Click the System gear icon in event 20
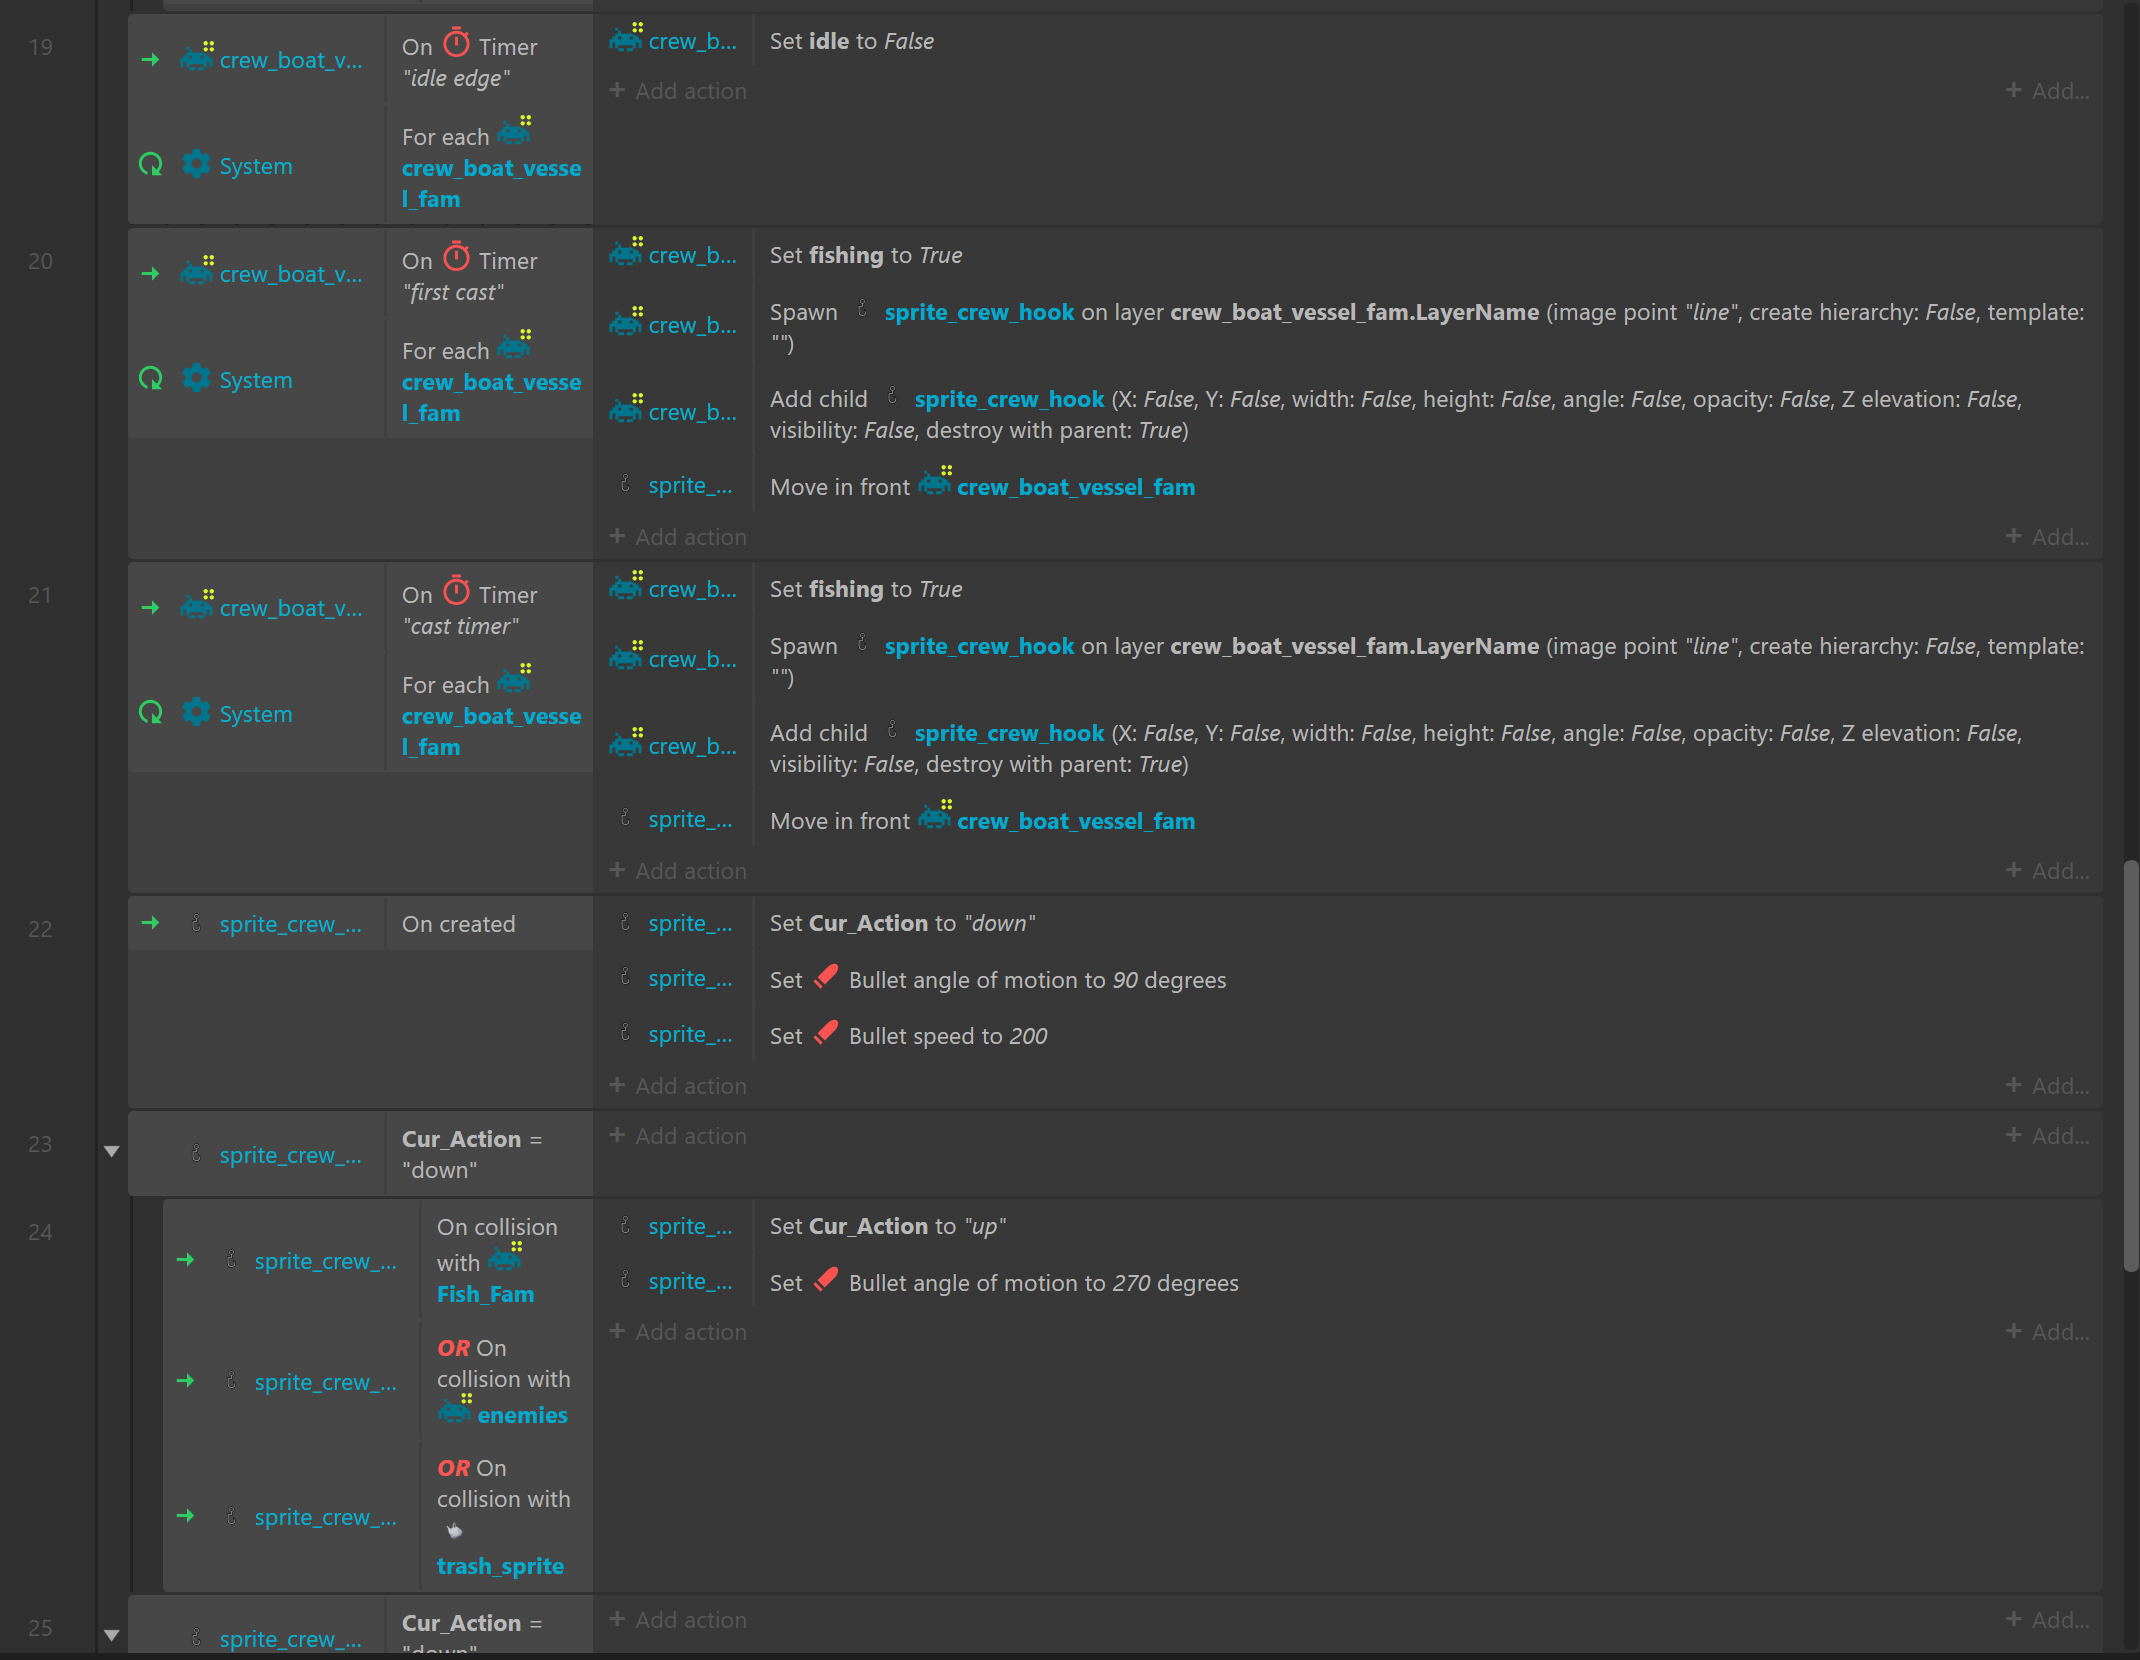Screen dimensions: 2140x1660 coord(196,379)
